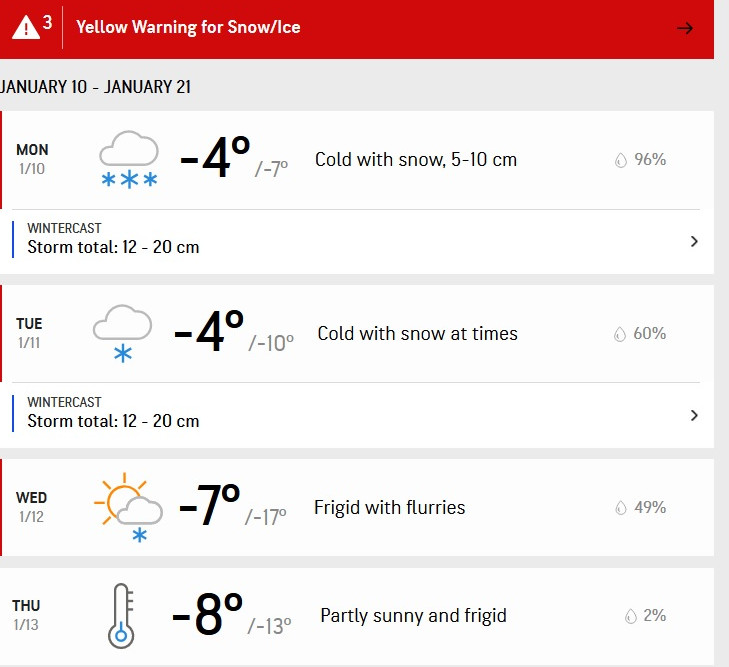The image size is (729, 667).
Task: Click the warning triangle alert icon
Action: (x=26, y=27)
